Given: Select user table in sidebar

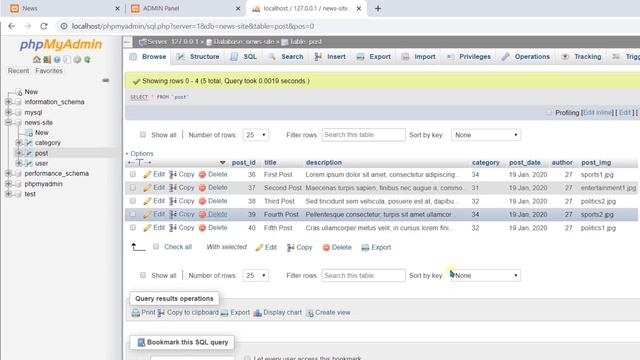Looking at the screenshot, I should point(41,163).
